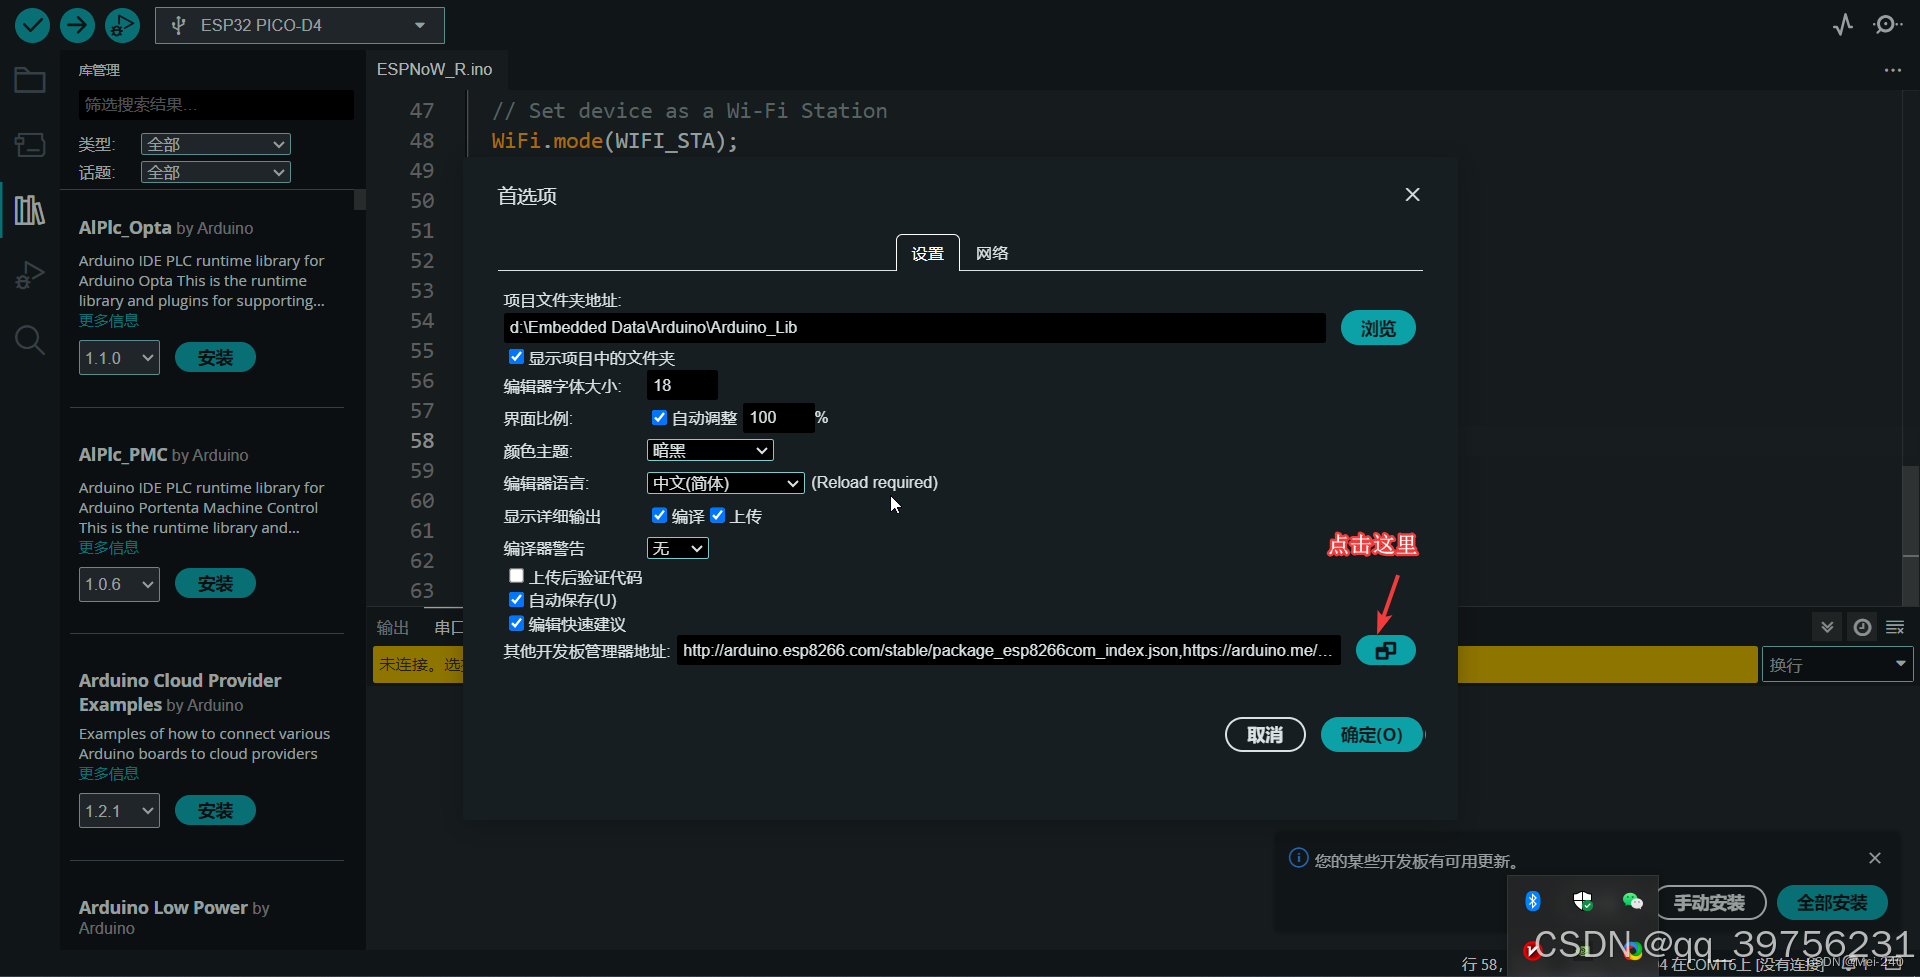Toggle verbose output 上传 checkbox

point(717,515)
